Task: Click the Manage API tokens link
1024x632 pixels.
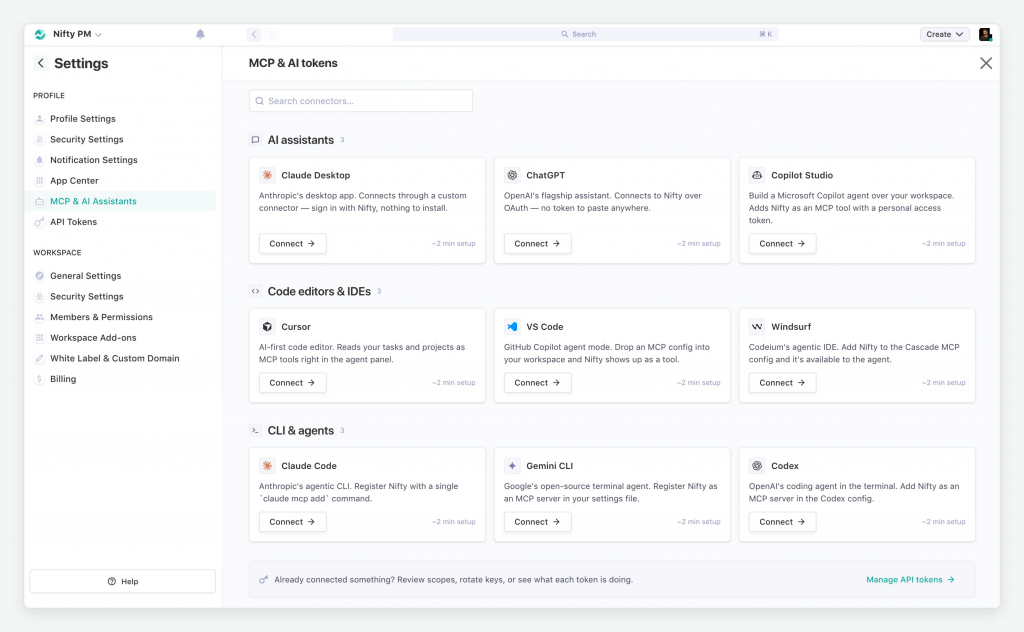Action: [910, 580]
